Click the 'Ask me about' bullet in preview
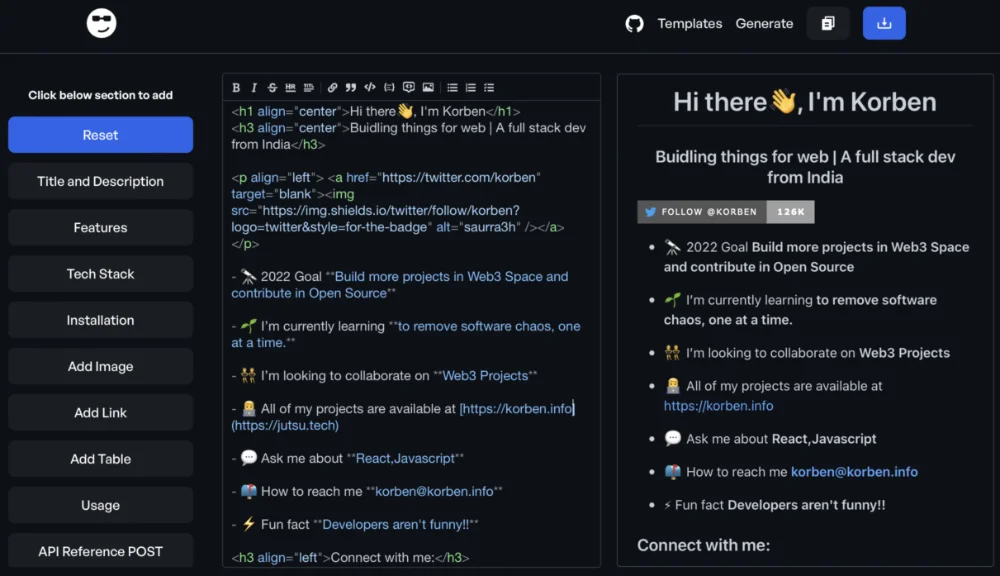The image size is (1000, 576). tap(770, 439)
